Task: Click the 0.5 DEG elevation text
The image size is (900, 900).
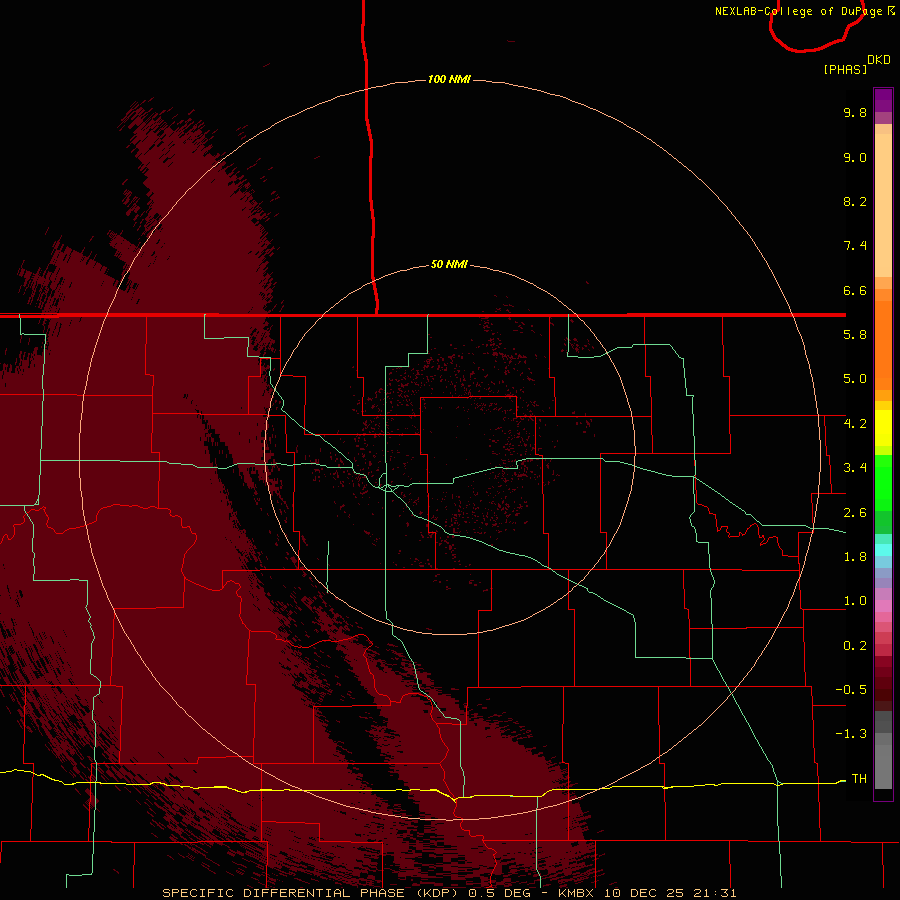Action: (499, 893)
